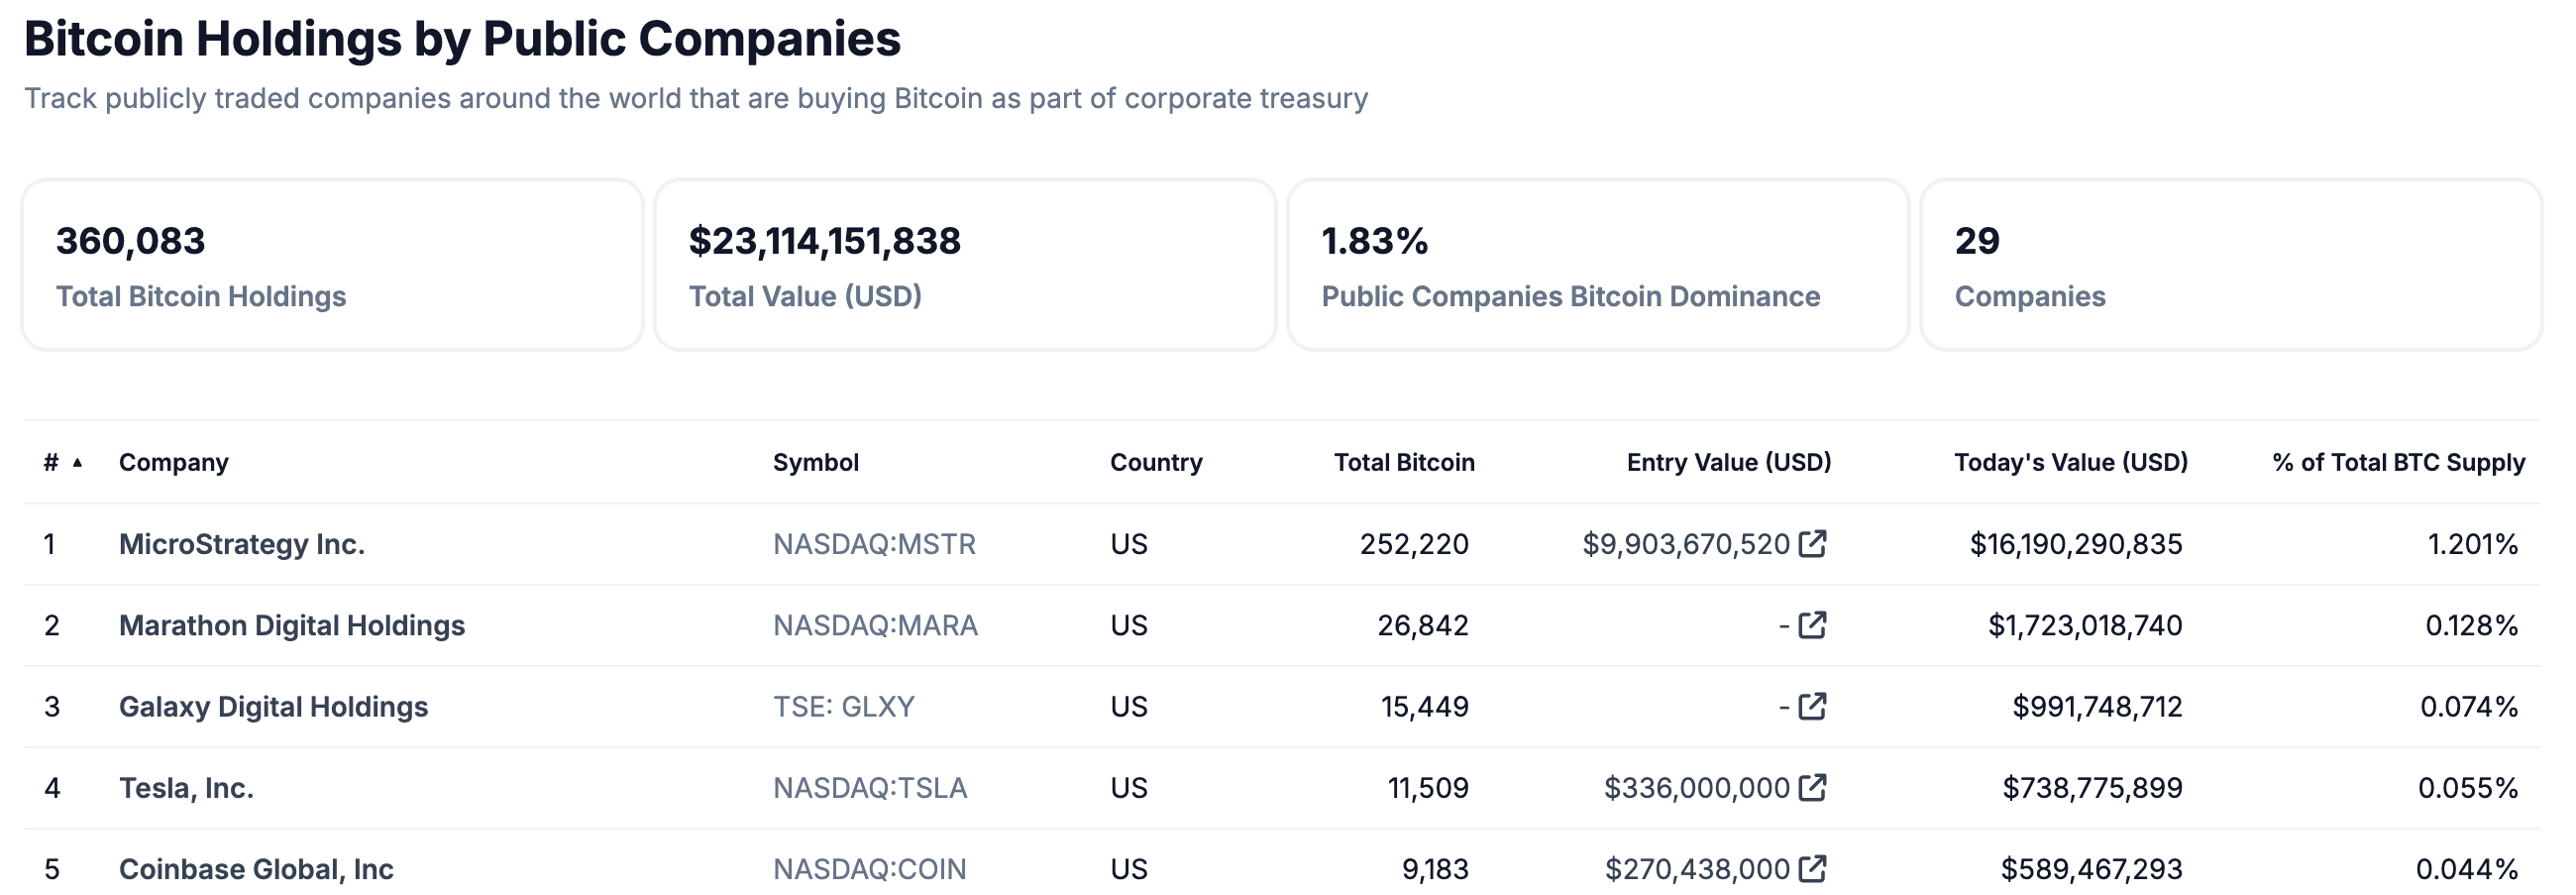Sort by the Total Bitcoin column header

click(x=1403, y=462)
